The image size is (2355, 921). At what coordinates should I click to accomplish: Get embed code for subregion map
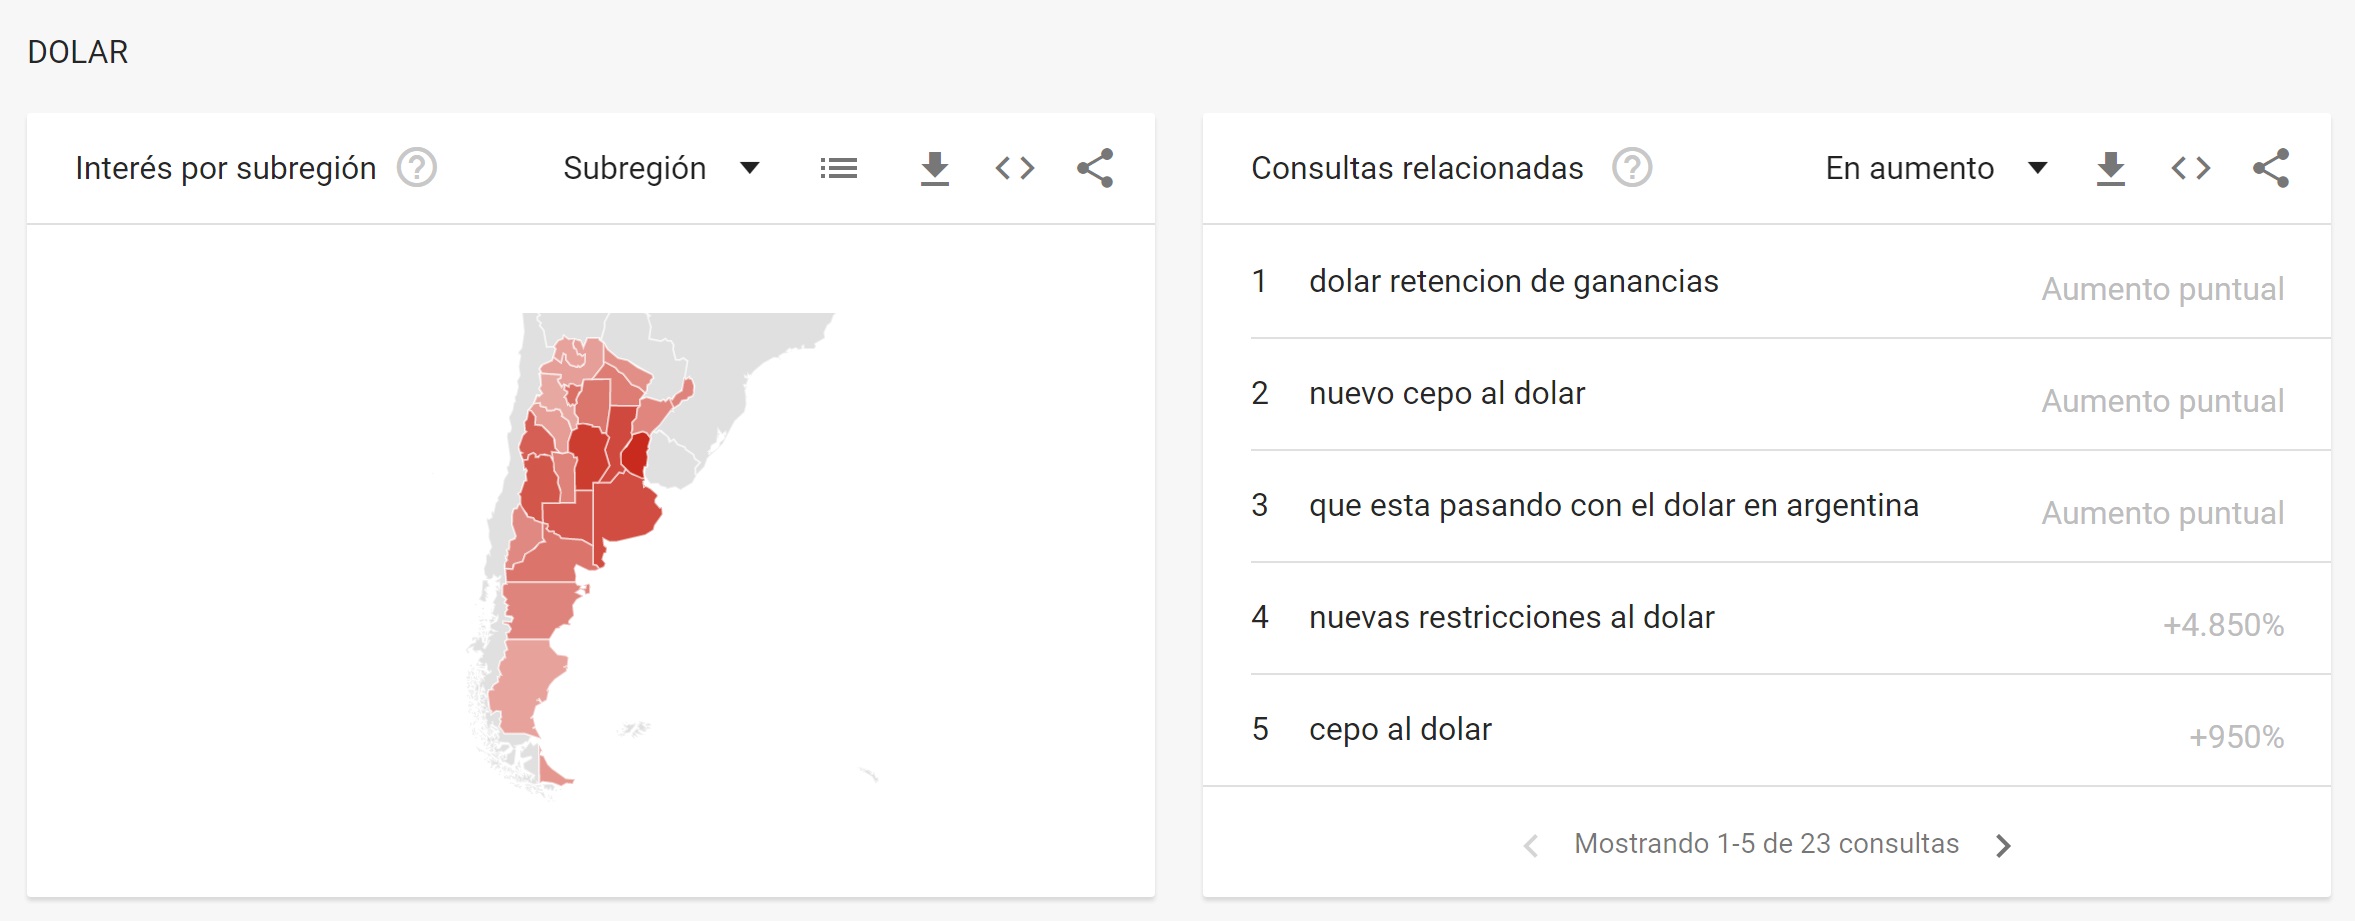tap(1014, 168)
